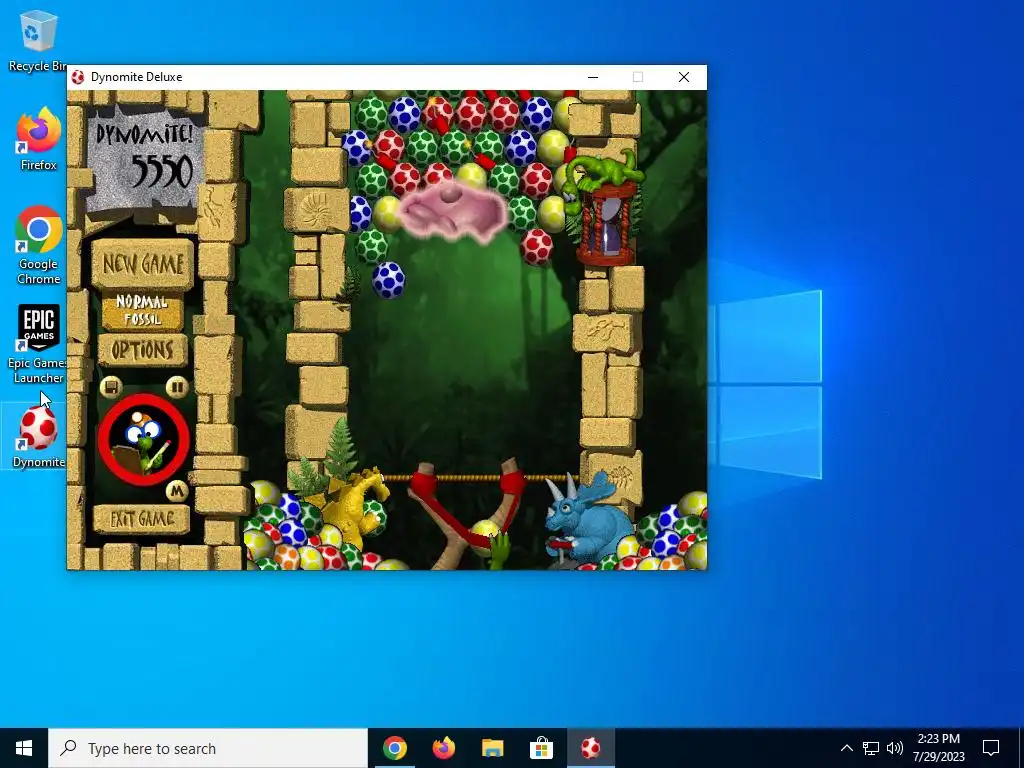Click the slingshot launcher
The width and height of the screenshot is (1024, 768).
(467, 513)
